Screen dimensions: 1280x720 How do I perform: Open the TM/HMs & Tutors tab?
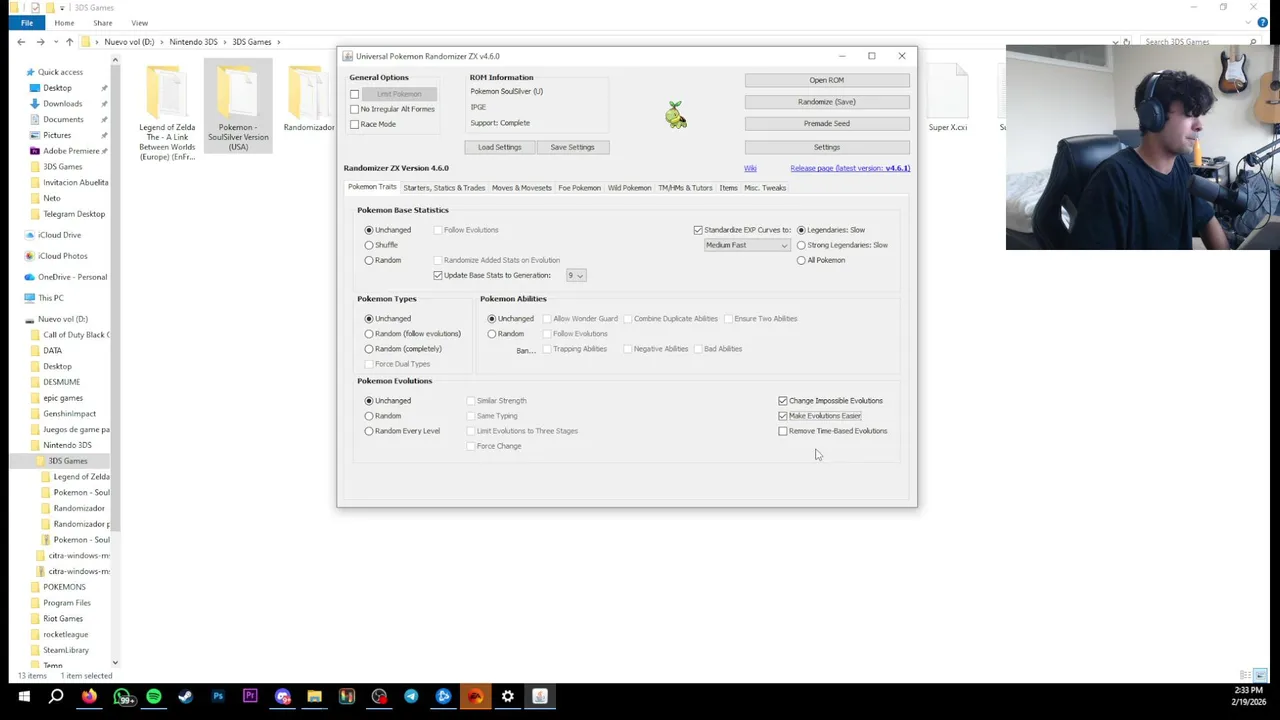click(x=685, y=188)
